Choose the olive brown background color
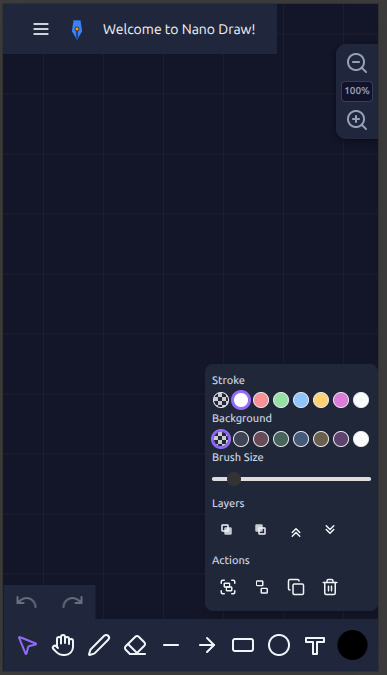 click(321, 439)
